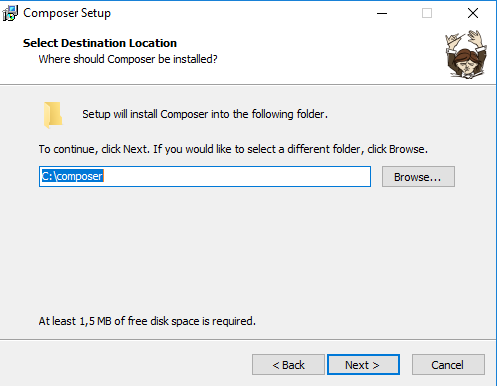Close the Composer Setup window
The image size is (497, 386).
(x=473, y=13)
